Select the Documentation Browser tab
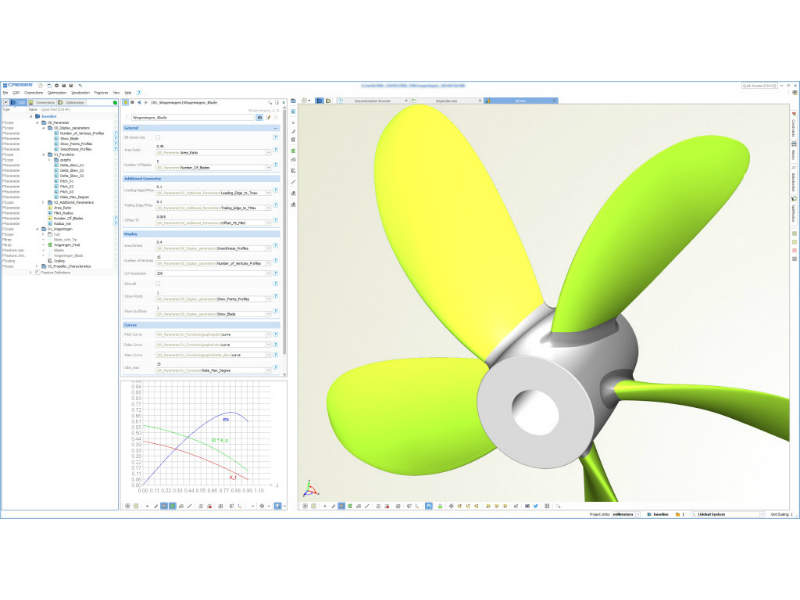Viewport: 800px width, 600px height. tap(372, 101)
